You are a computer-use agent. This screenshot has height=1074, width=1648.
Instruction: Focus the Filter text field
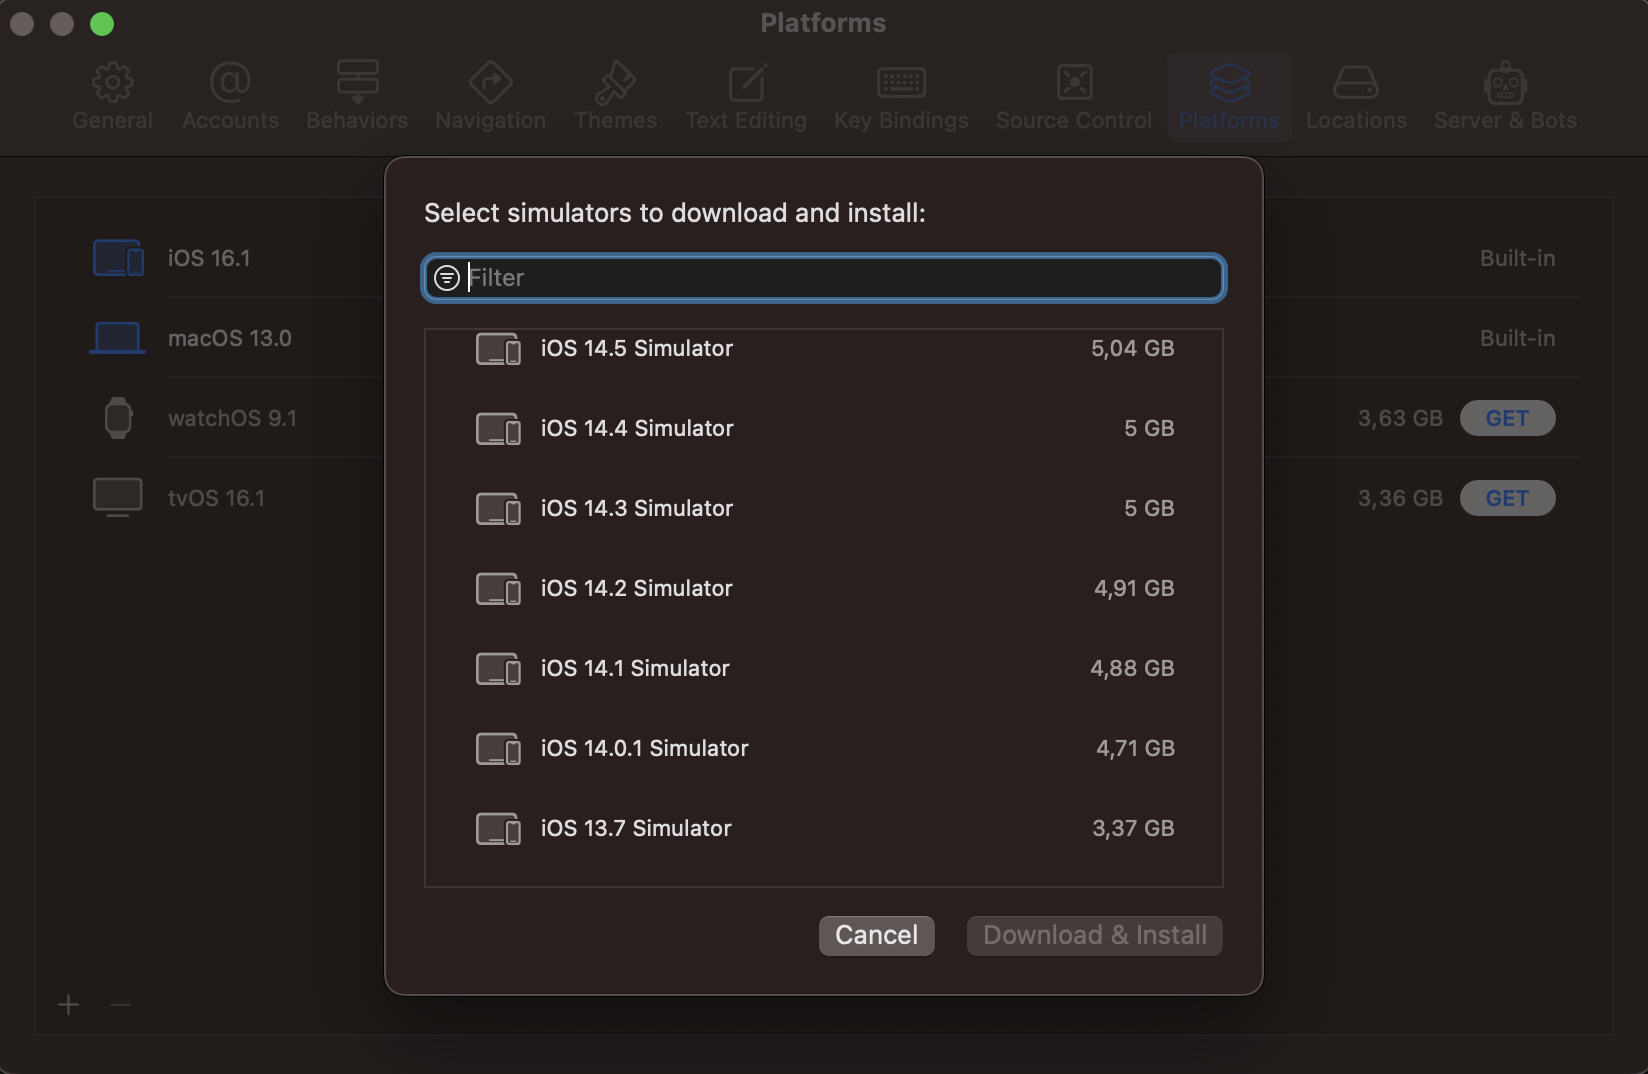coord(824,278)
